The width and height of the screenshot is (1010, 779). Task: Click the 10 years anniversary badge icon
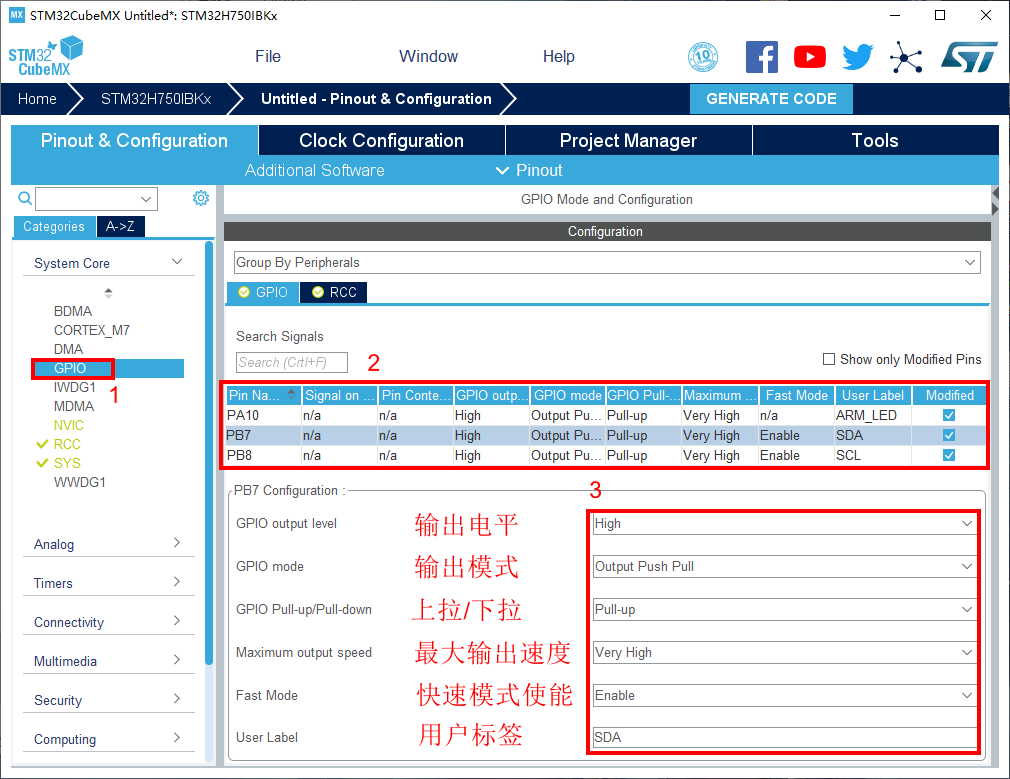704,57
